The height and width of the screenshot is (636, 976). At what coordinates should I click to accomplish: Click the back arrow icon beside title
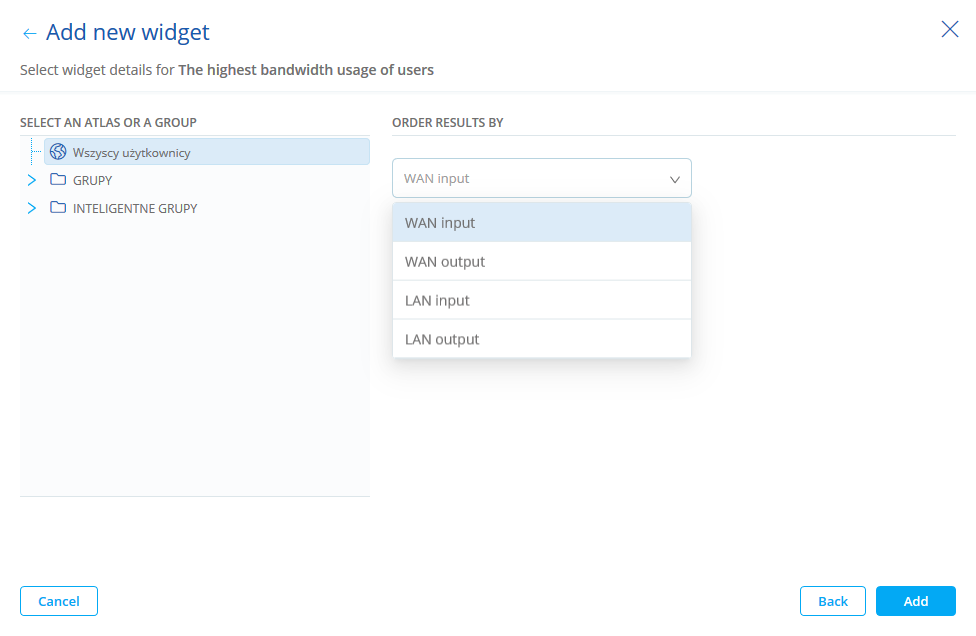pos(29,33)
